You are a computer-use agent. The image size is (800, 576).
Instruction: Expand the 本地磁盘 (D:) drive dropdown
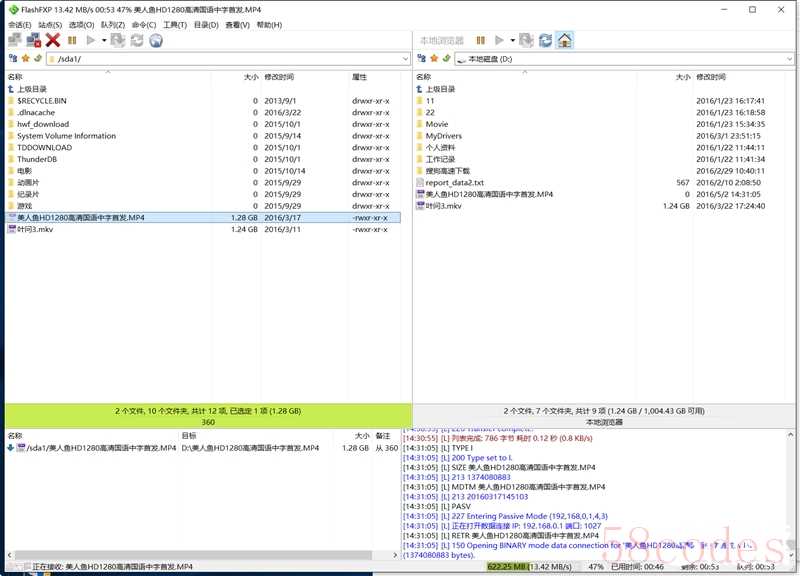point(790,59)
